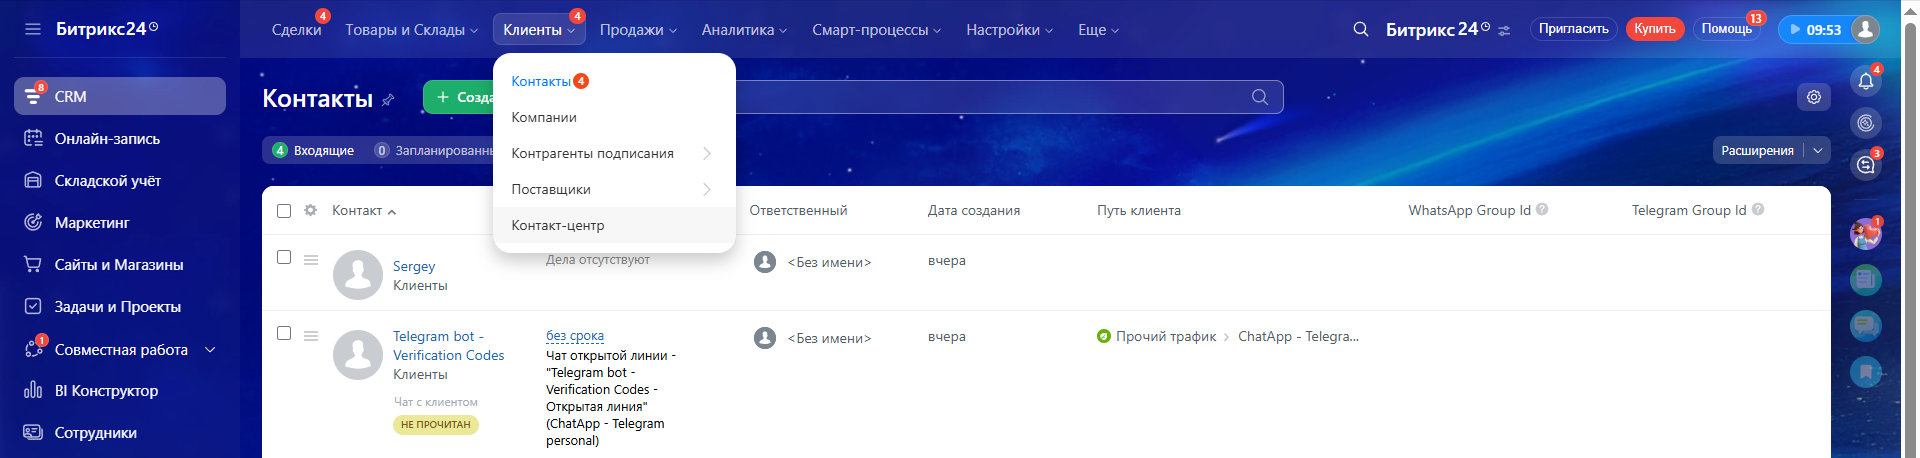Open the Sergey contact link
1920x458 pixels.
414,266
